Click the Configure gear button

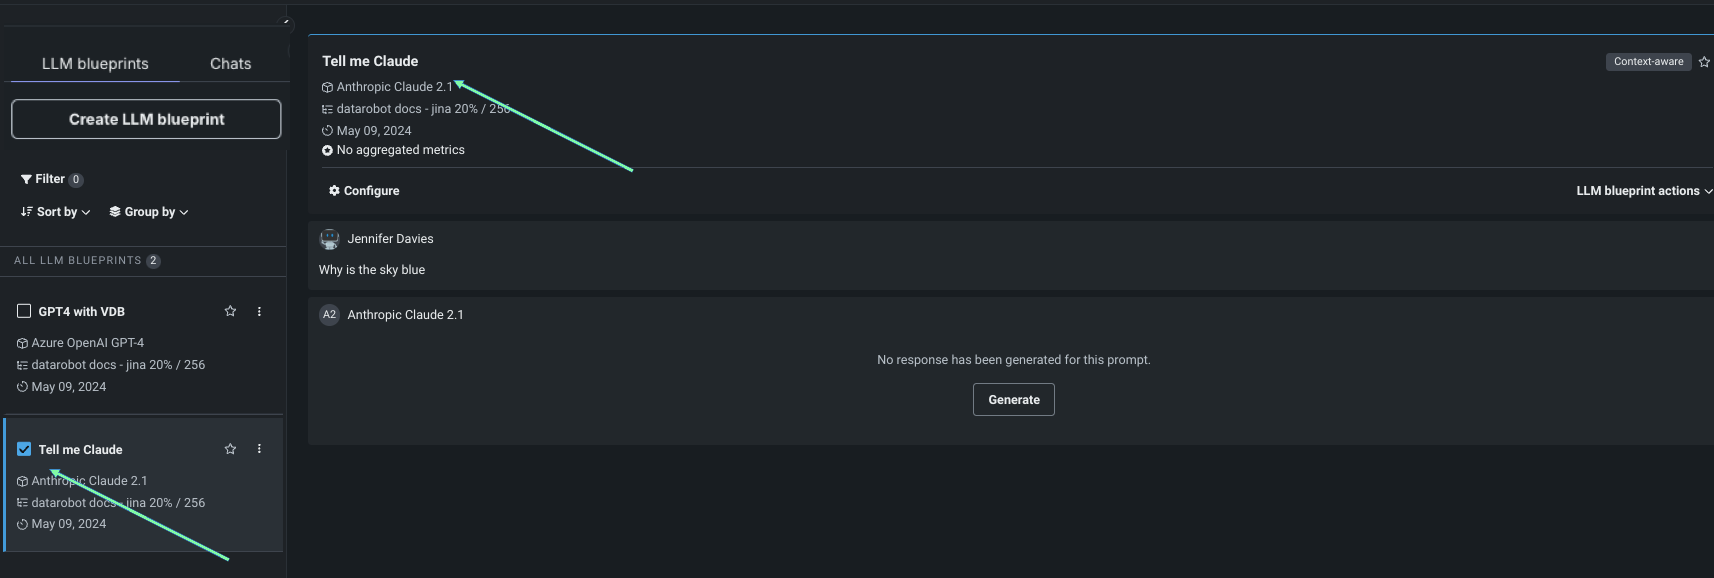(364, 191)
